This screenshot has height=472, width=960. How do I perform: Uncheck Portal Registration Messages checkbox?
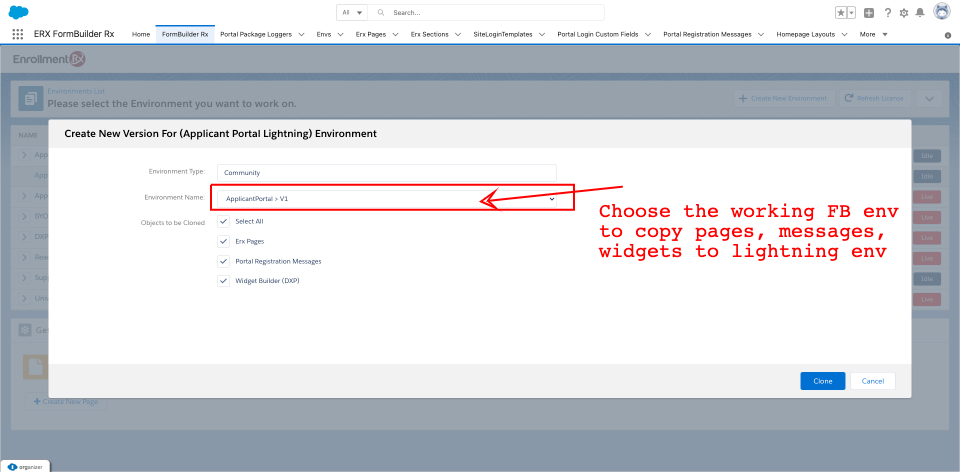click(x=223, y=261)
